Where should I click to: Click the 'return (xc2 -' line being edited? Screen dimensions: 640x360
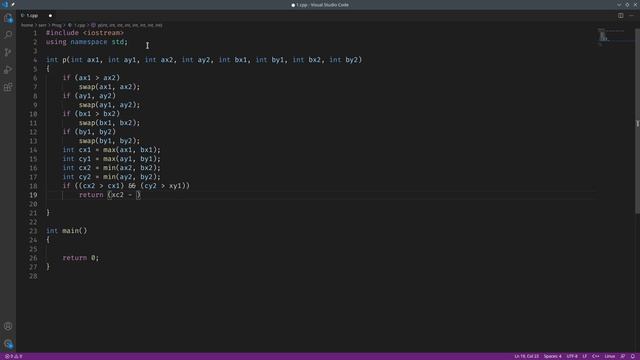point(109,195)
